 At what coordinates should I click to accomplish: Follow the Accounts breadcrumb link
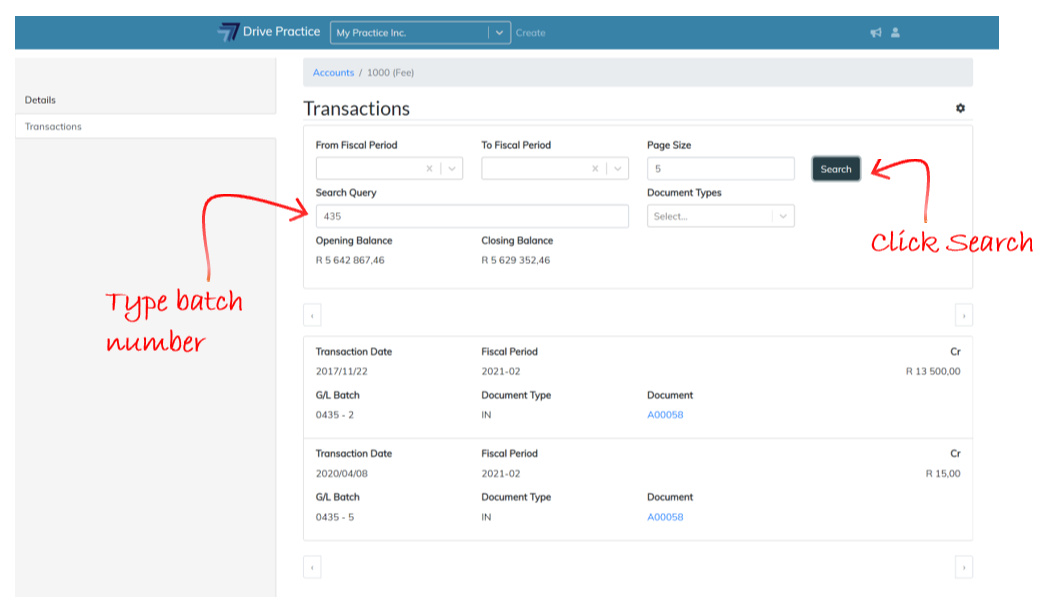click(x=333, y=73)
